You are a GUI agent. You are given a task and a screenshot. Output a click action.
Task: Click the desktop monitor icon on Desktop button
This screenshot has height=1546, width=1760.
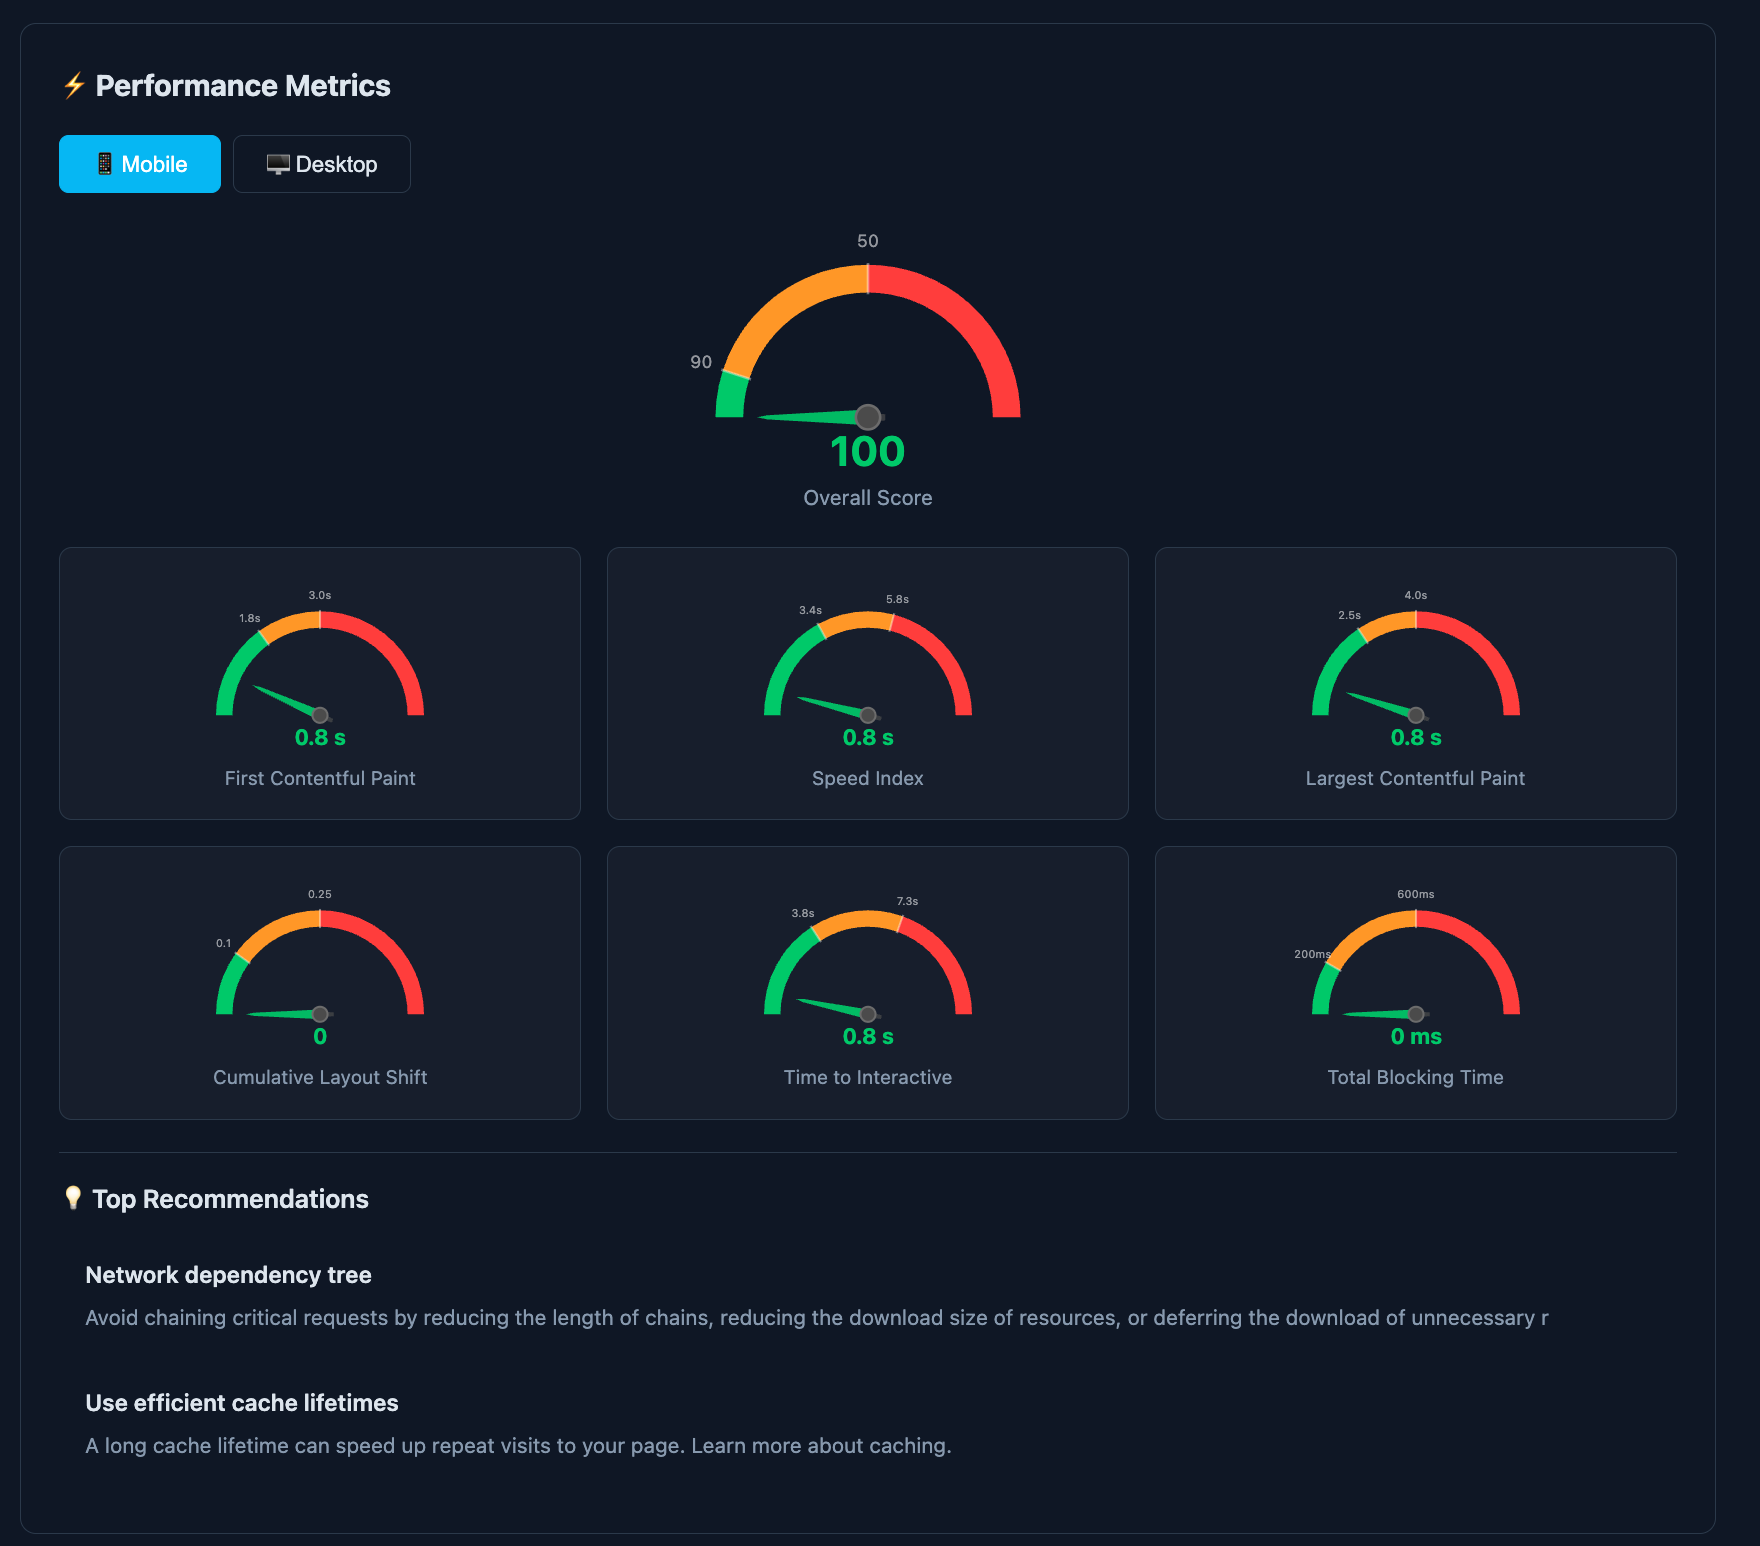point(277,163)
